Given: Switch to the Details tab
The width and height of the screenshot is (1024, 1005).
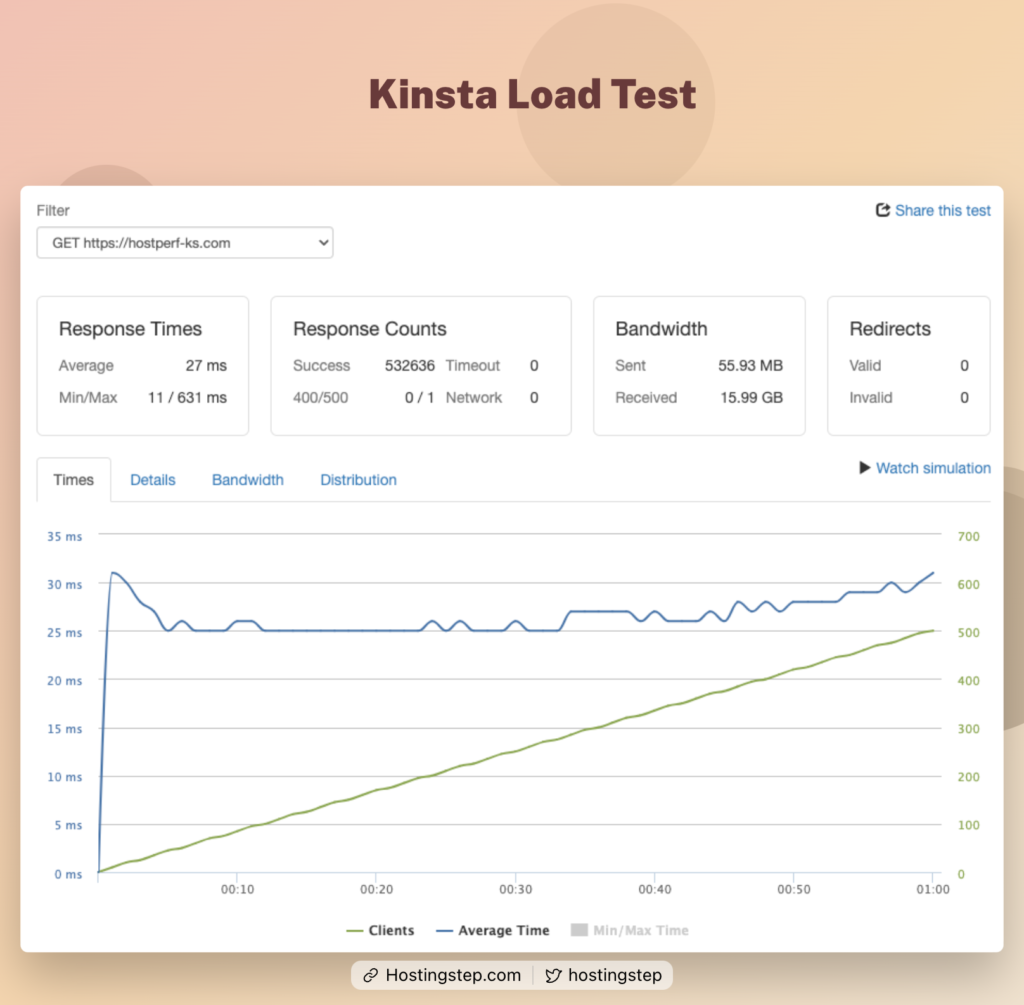Looking at the screenshot, I should [x=153, y=480].
